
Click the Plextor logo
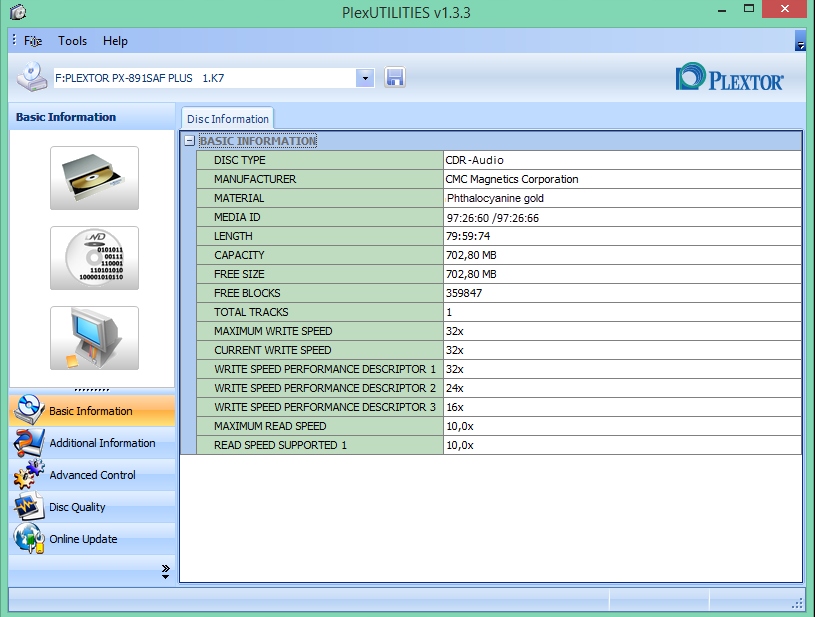coord(730,79)
